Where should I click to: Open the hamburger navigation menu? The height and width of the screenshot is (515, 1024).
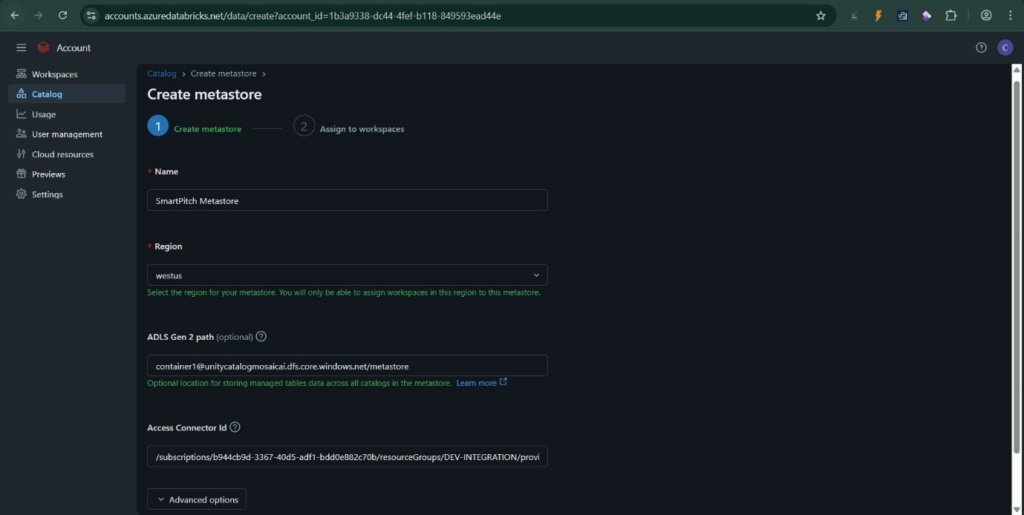coord(21,48)
